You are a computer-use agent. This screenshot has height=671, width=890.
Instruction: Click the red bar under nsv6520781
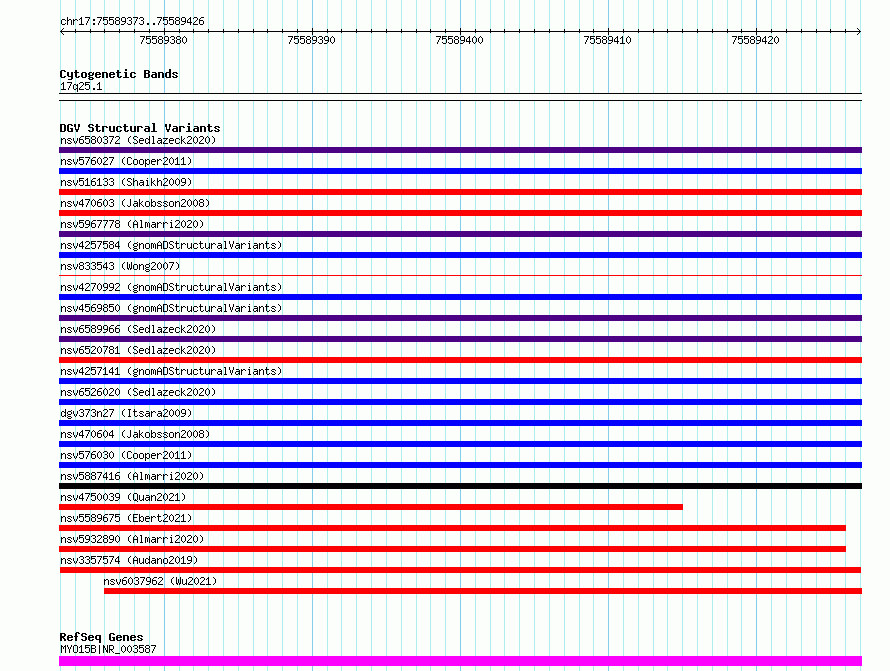click(x=460, y=360)
